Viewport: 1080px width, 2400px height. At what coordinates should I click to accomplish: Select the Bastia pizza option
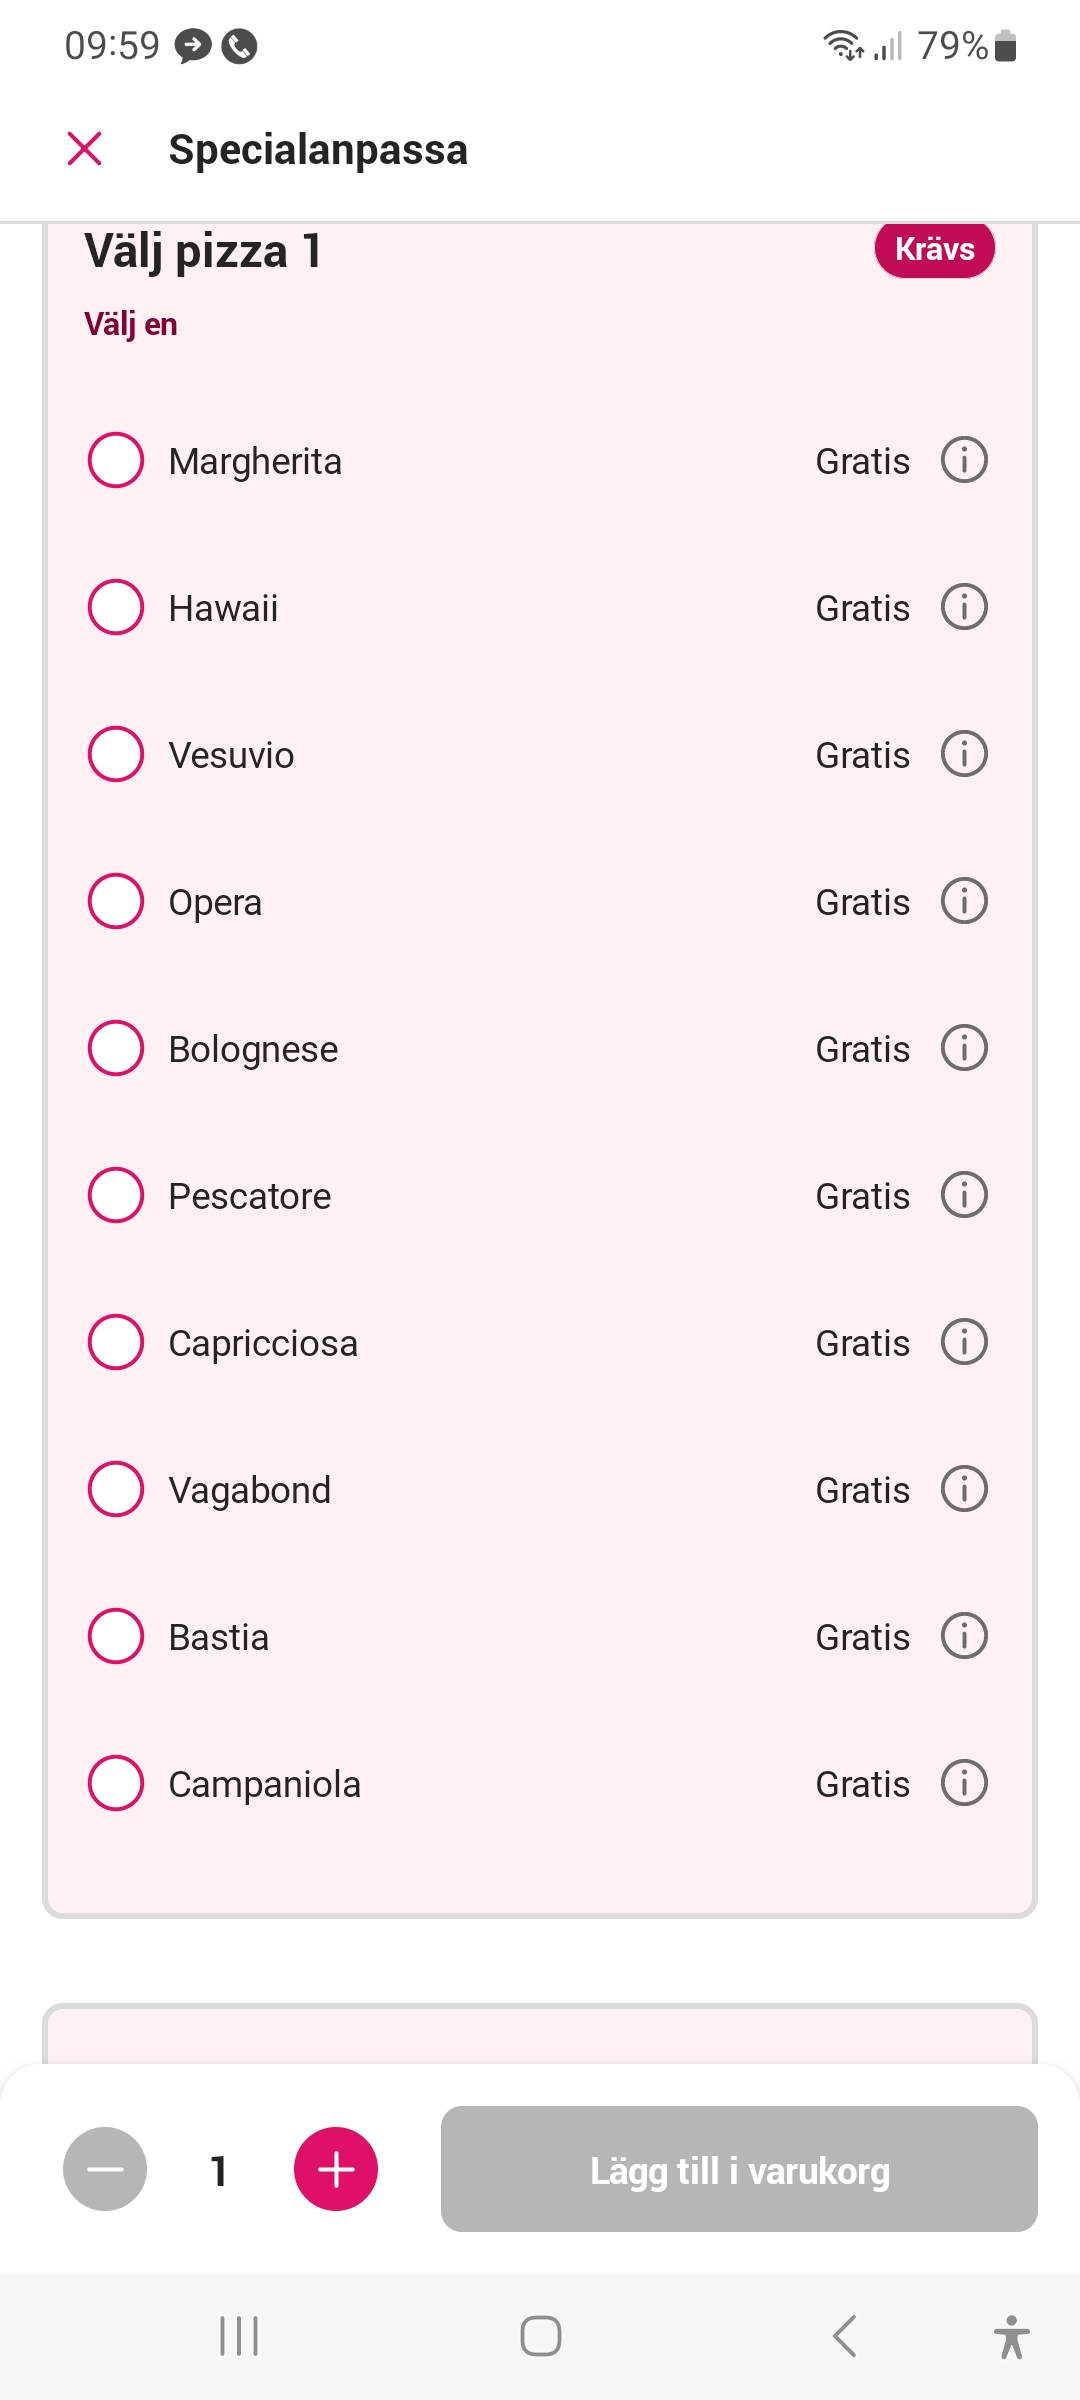pyautogui.click(x=116, y=1636)
